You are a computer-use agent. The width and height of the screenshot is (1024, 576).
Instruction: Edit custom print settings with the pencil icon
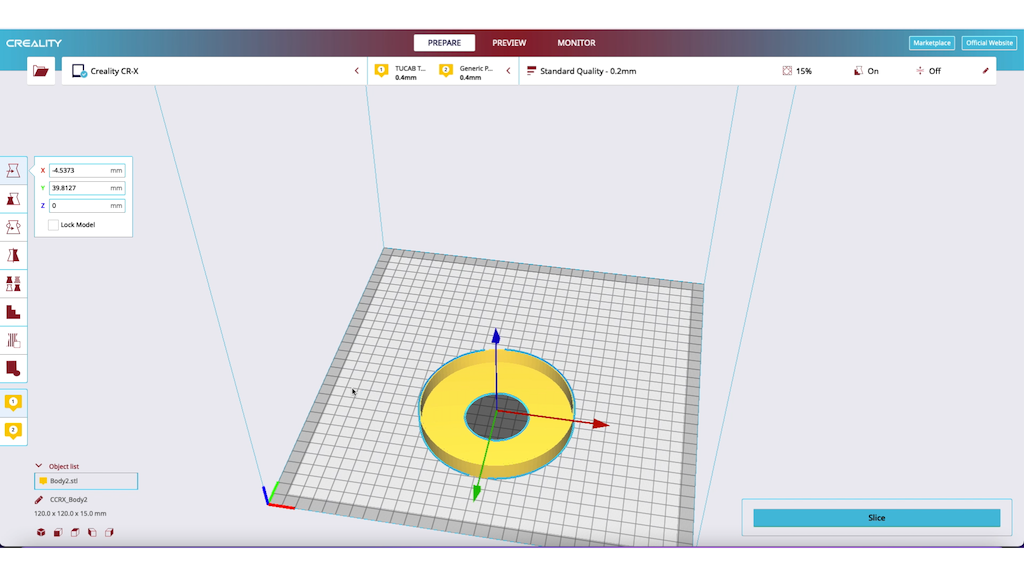tap(985, 70)
